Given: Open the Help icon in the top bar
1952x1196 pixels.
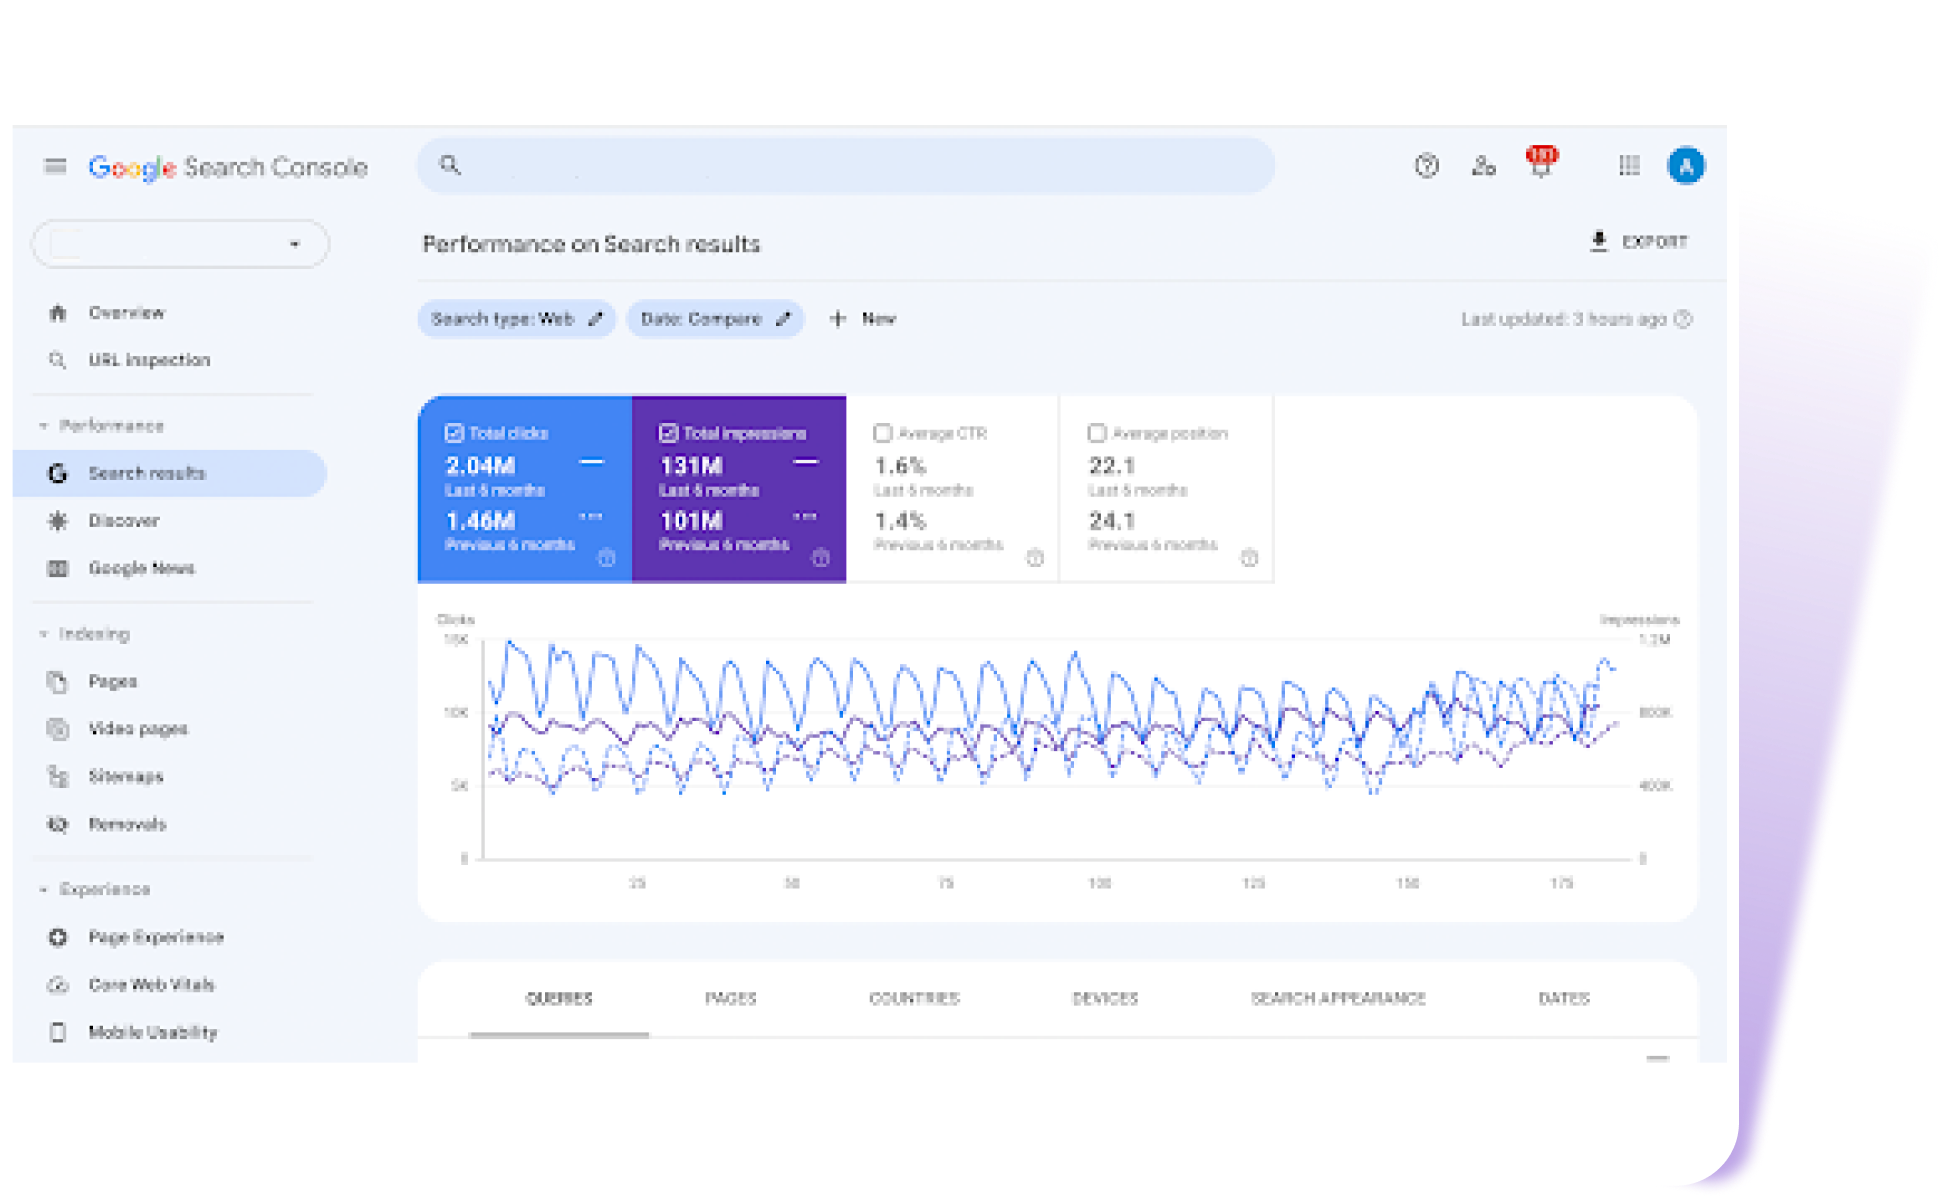Looking at the screenshot, I should [x=1427, y=166].
